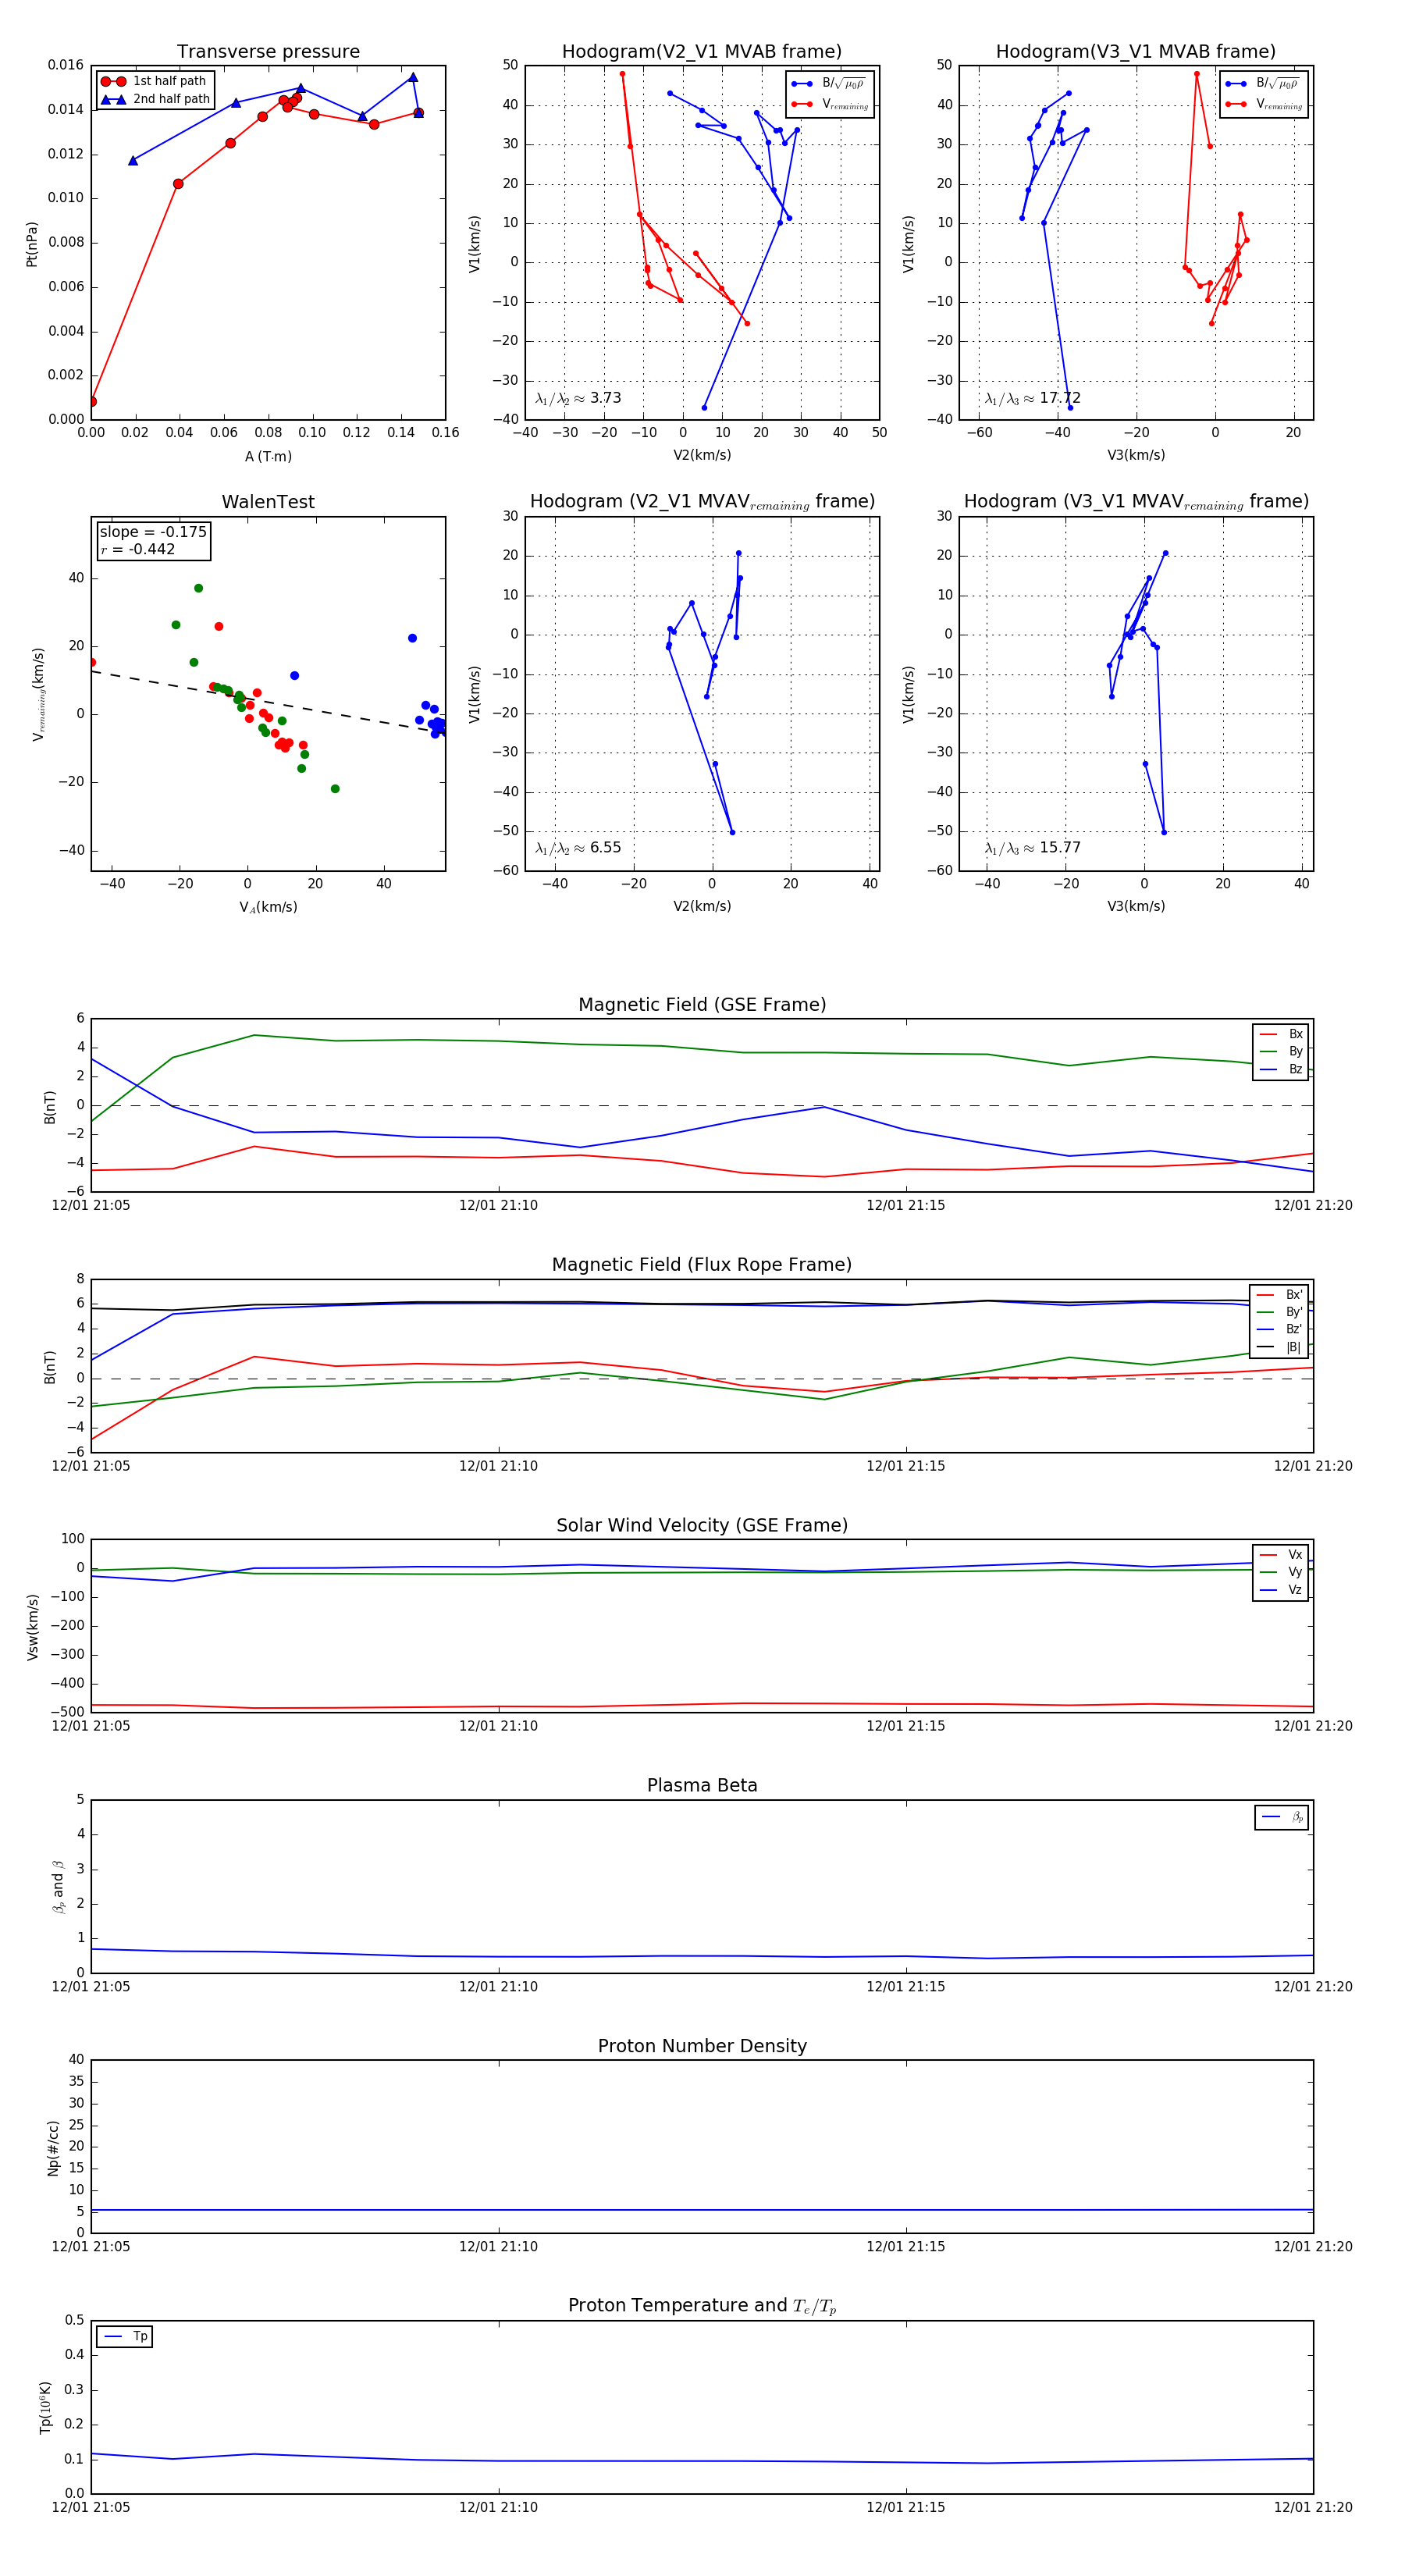The width and height of the screenshot is (1405, 2576).
Task: Select the Bx' legend entry in Flux Rope plot
Action: (1279, 1295)
